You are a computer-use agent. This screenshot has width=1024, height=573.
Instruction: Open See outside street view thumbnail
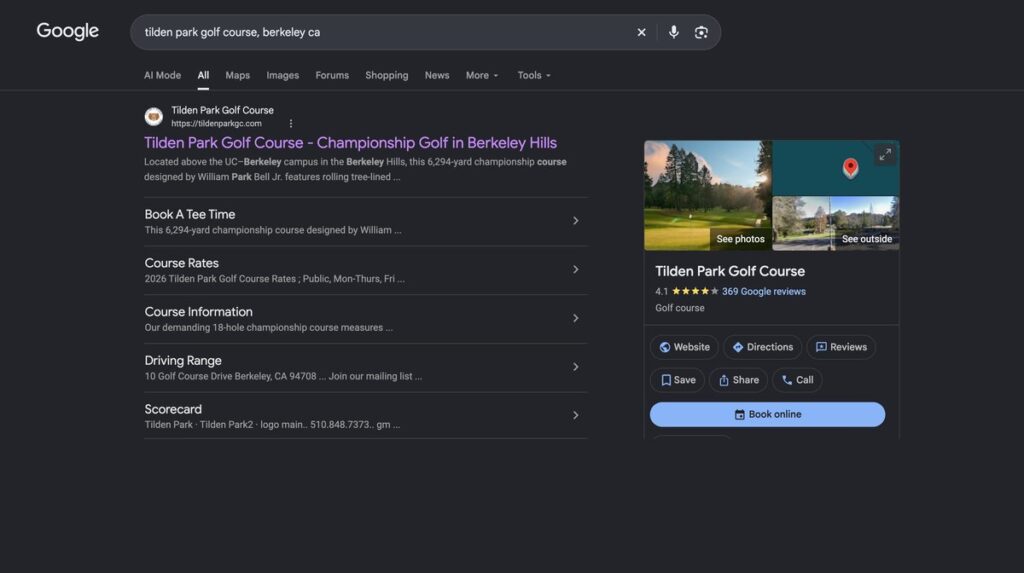(x=836, y=223)
